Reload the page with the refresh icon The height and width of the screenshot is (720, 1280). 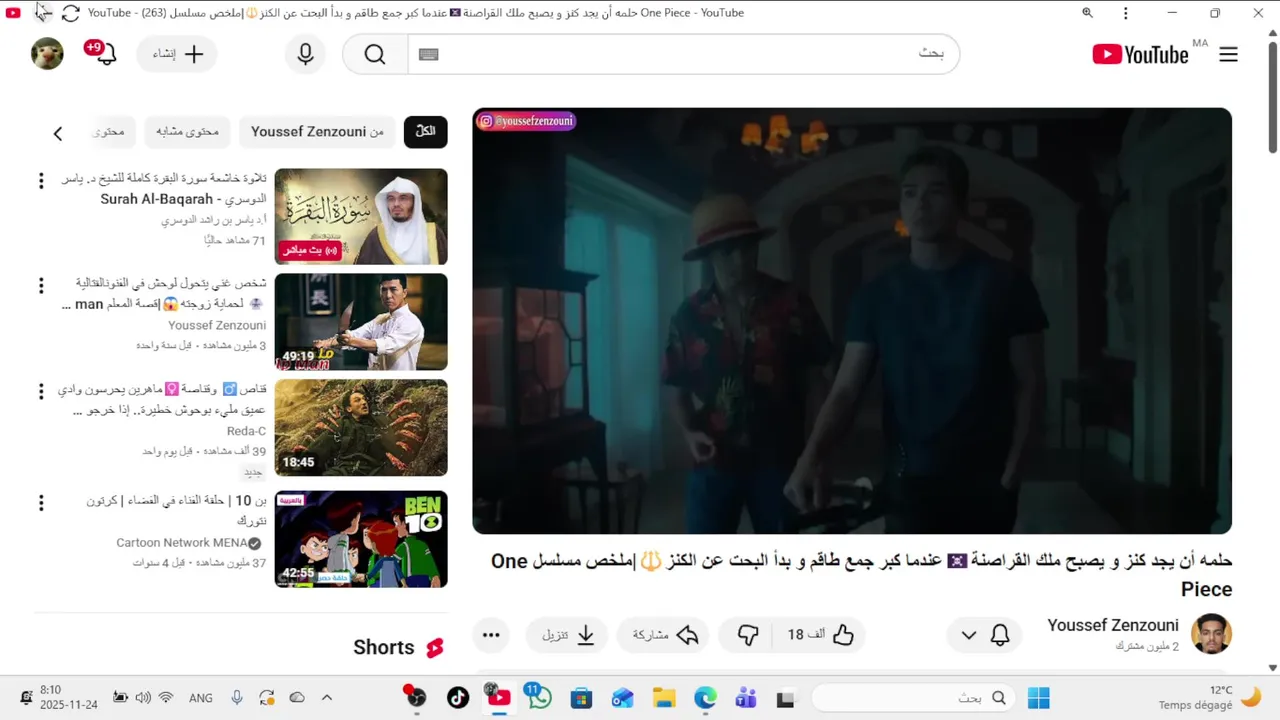(70, 13)
